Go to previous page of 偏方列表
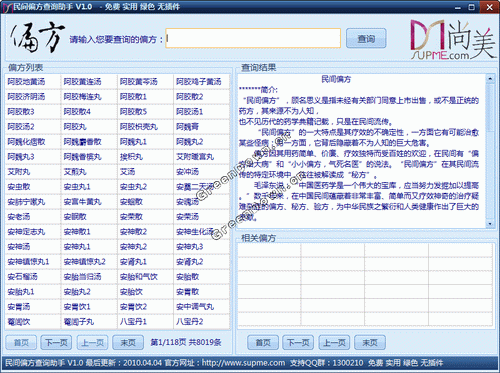Image resolution: width=500 pixels, height=373 pixels. (92, 342)
